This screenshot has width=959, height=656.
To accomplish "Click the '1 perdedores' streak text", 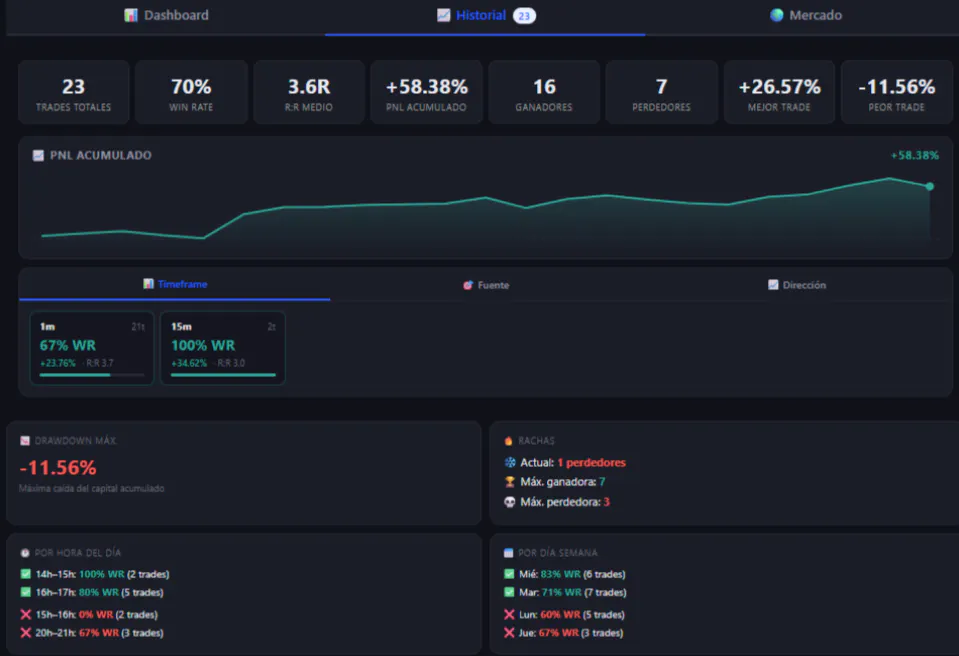I will (591, 462).
